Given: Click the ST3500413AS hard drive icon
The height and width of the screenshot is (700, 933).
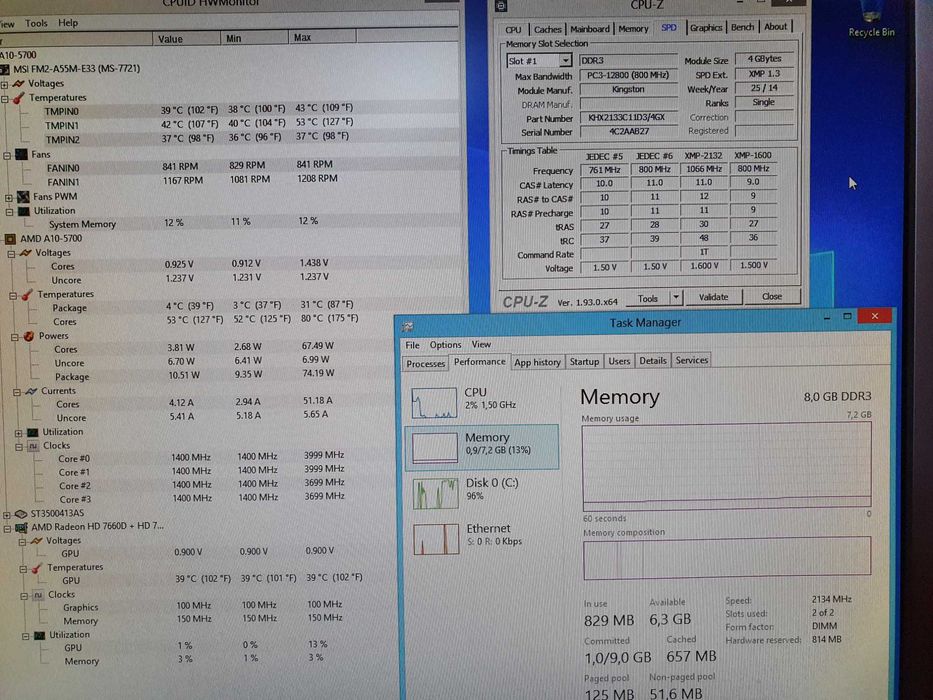Looking at the screenshot, I should (20, 514).
